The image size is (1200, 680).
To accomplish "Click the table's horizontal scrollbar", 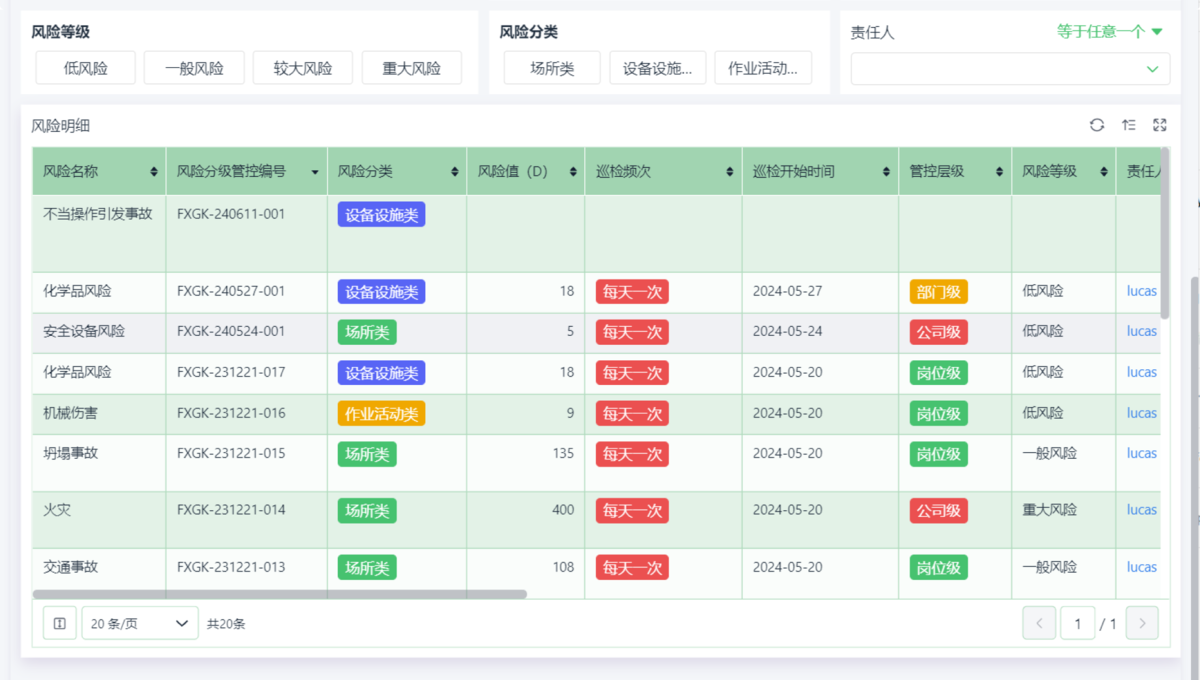I will [x=280, y=594].
